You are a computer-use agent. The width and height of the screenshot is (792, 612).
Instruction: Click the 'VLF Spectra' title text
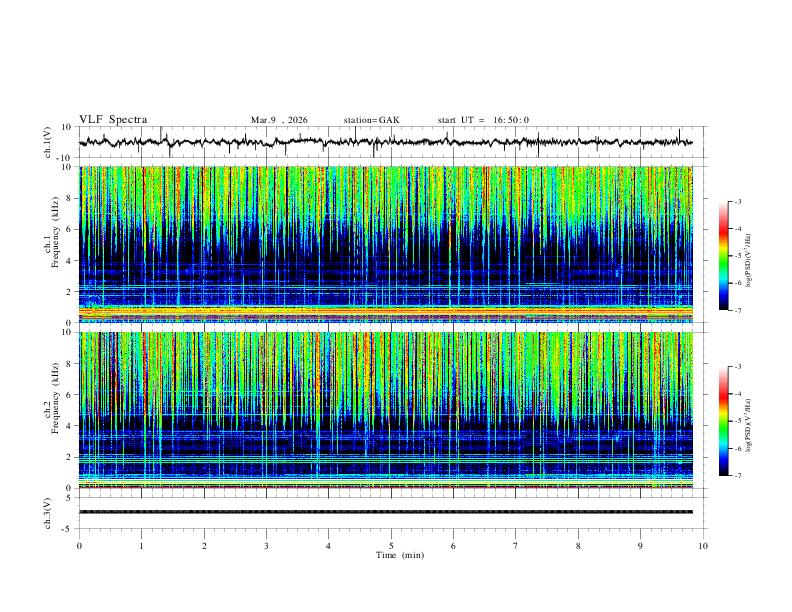click(x=113, y=120)
